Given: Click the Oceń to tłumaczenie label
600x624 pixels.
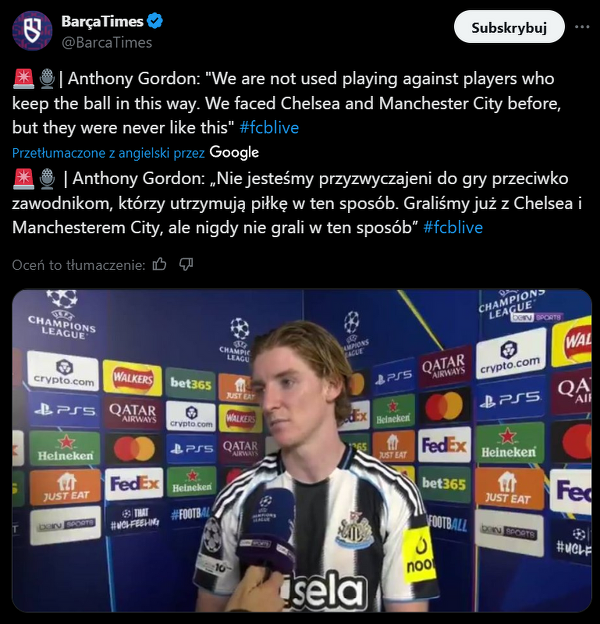Looking at the screenshot, I should pyautogui.click(x=79, y=265).
